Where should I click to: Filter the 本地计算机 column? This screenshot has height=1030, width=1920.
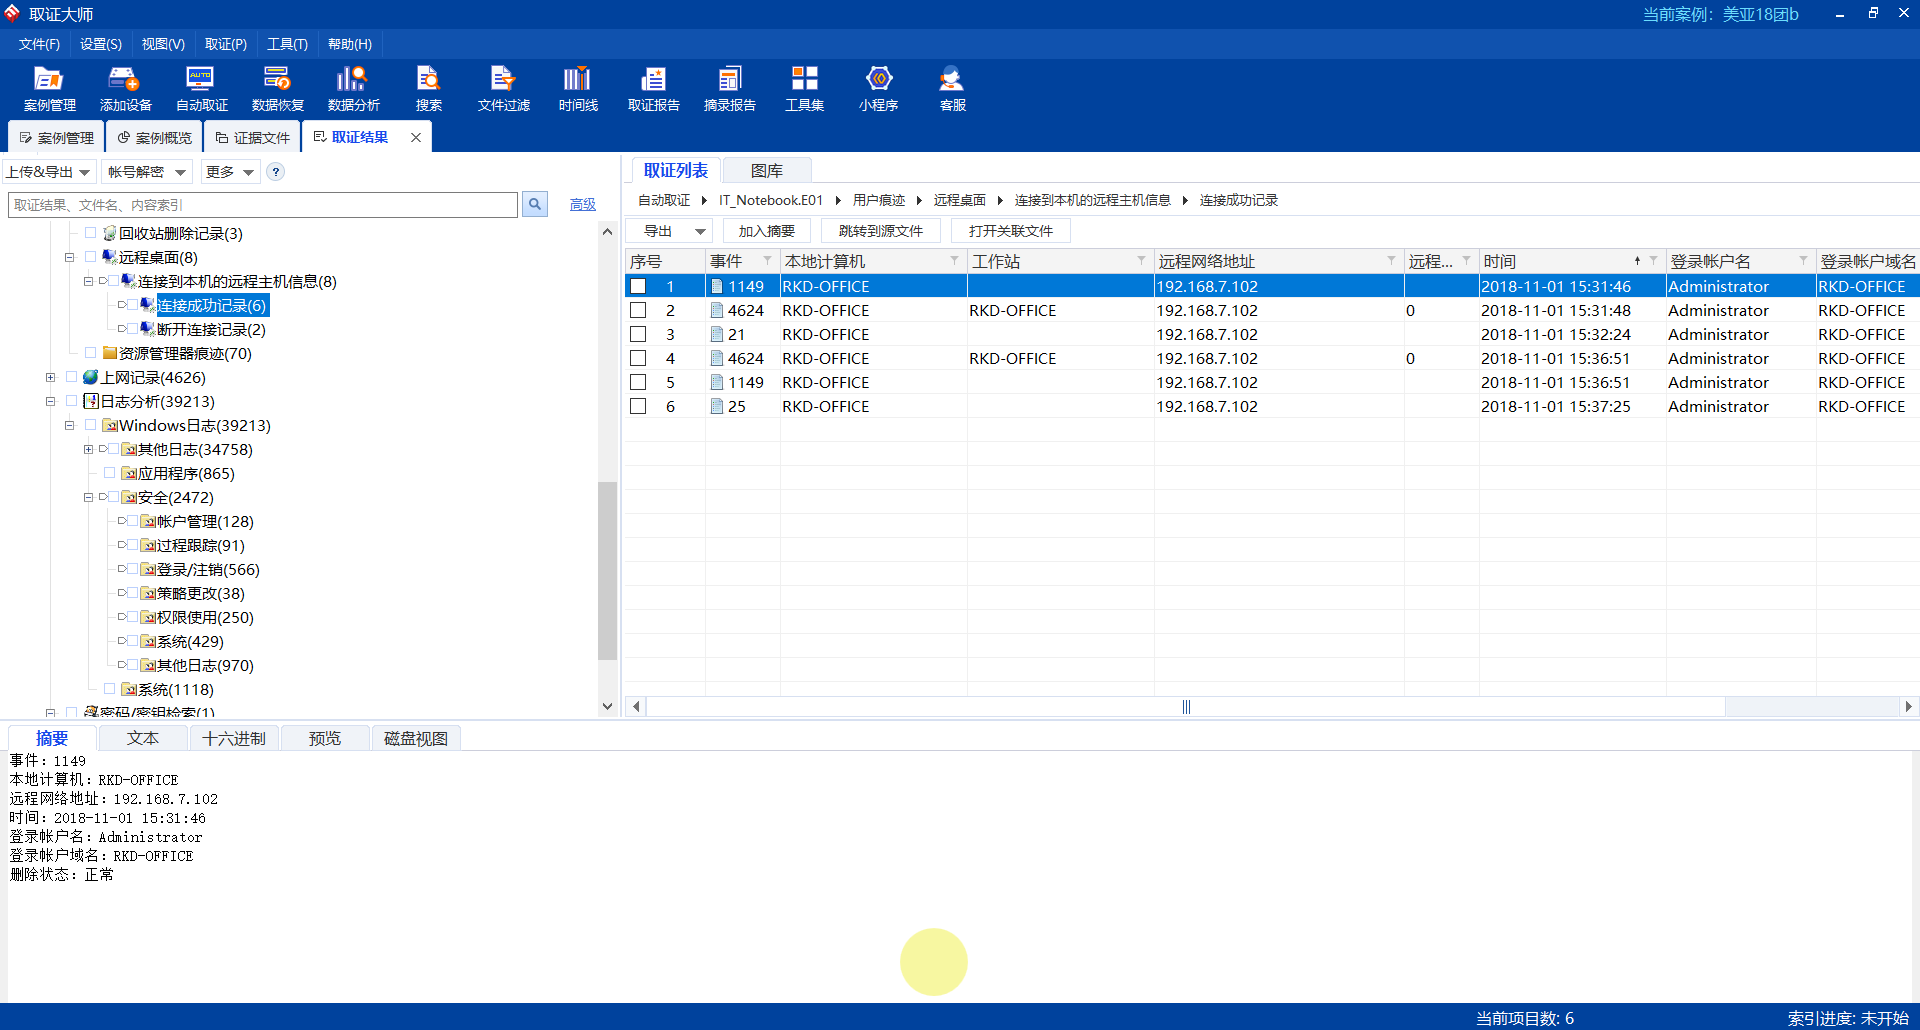click(954, 261)
